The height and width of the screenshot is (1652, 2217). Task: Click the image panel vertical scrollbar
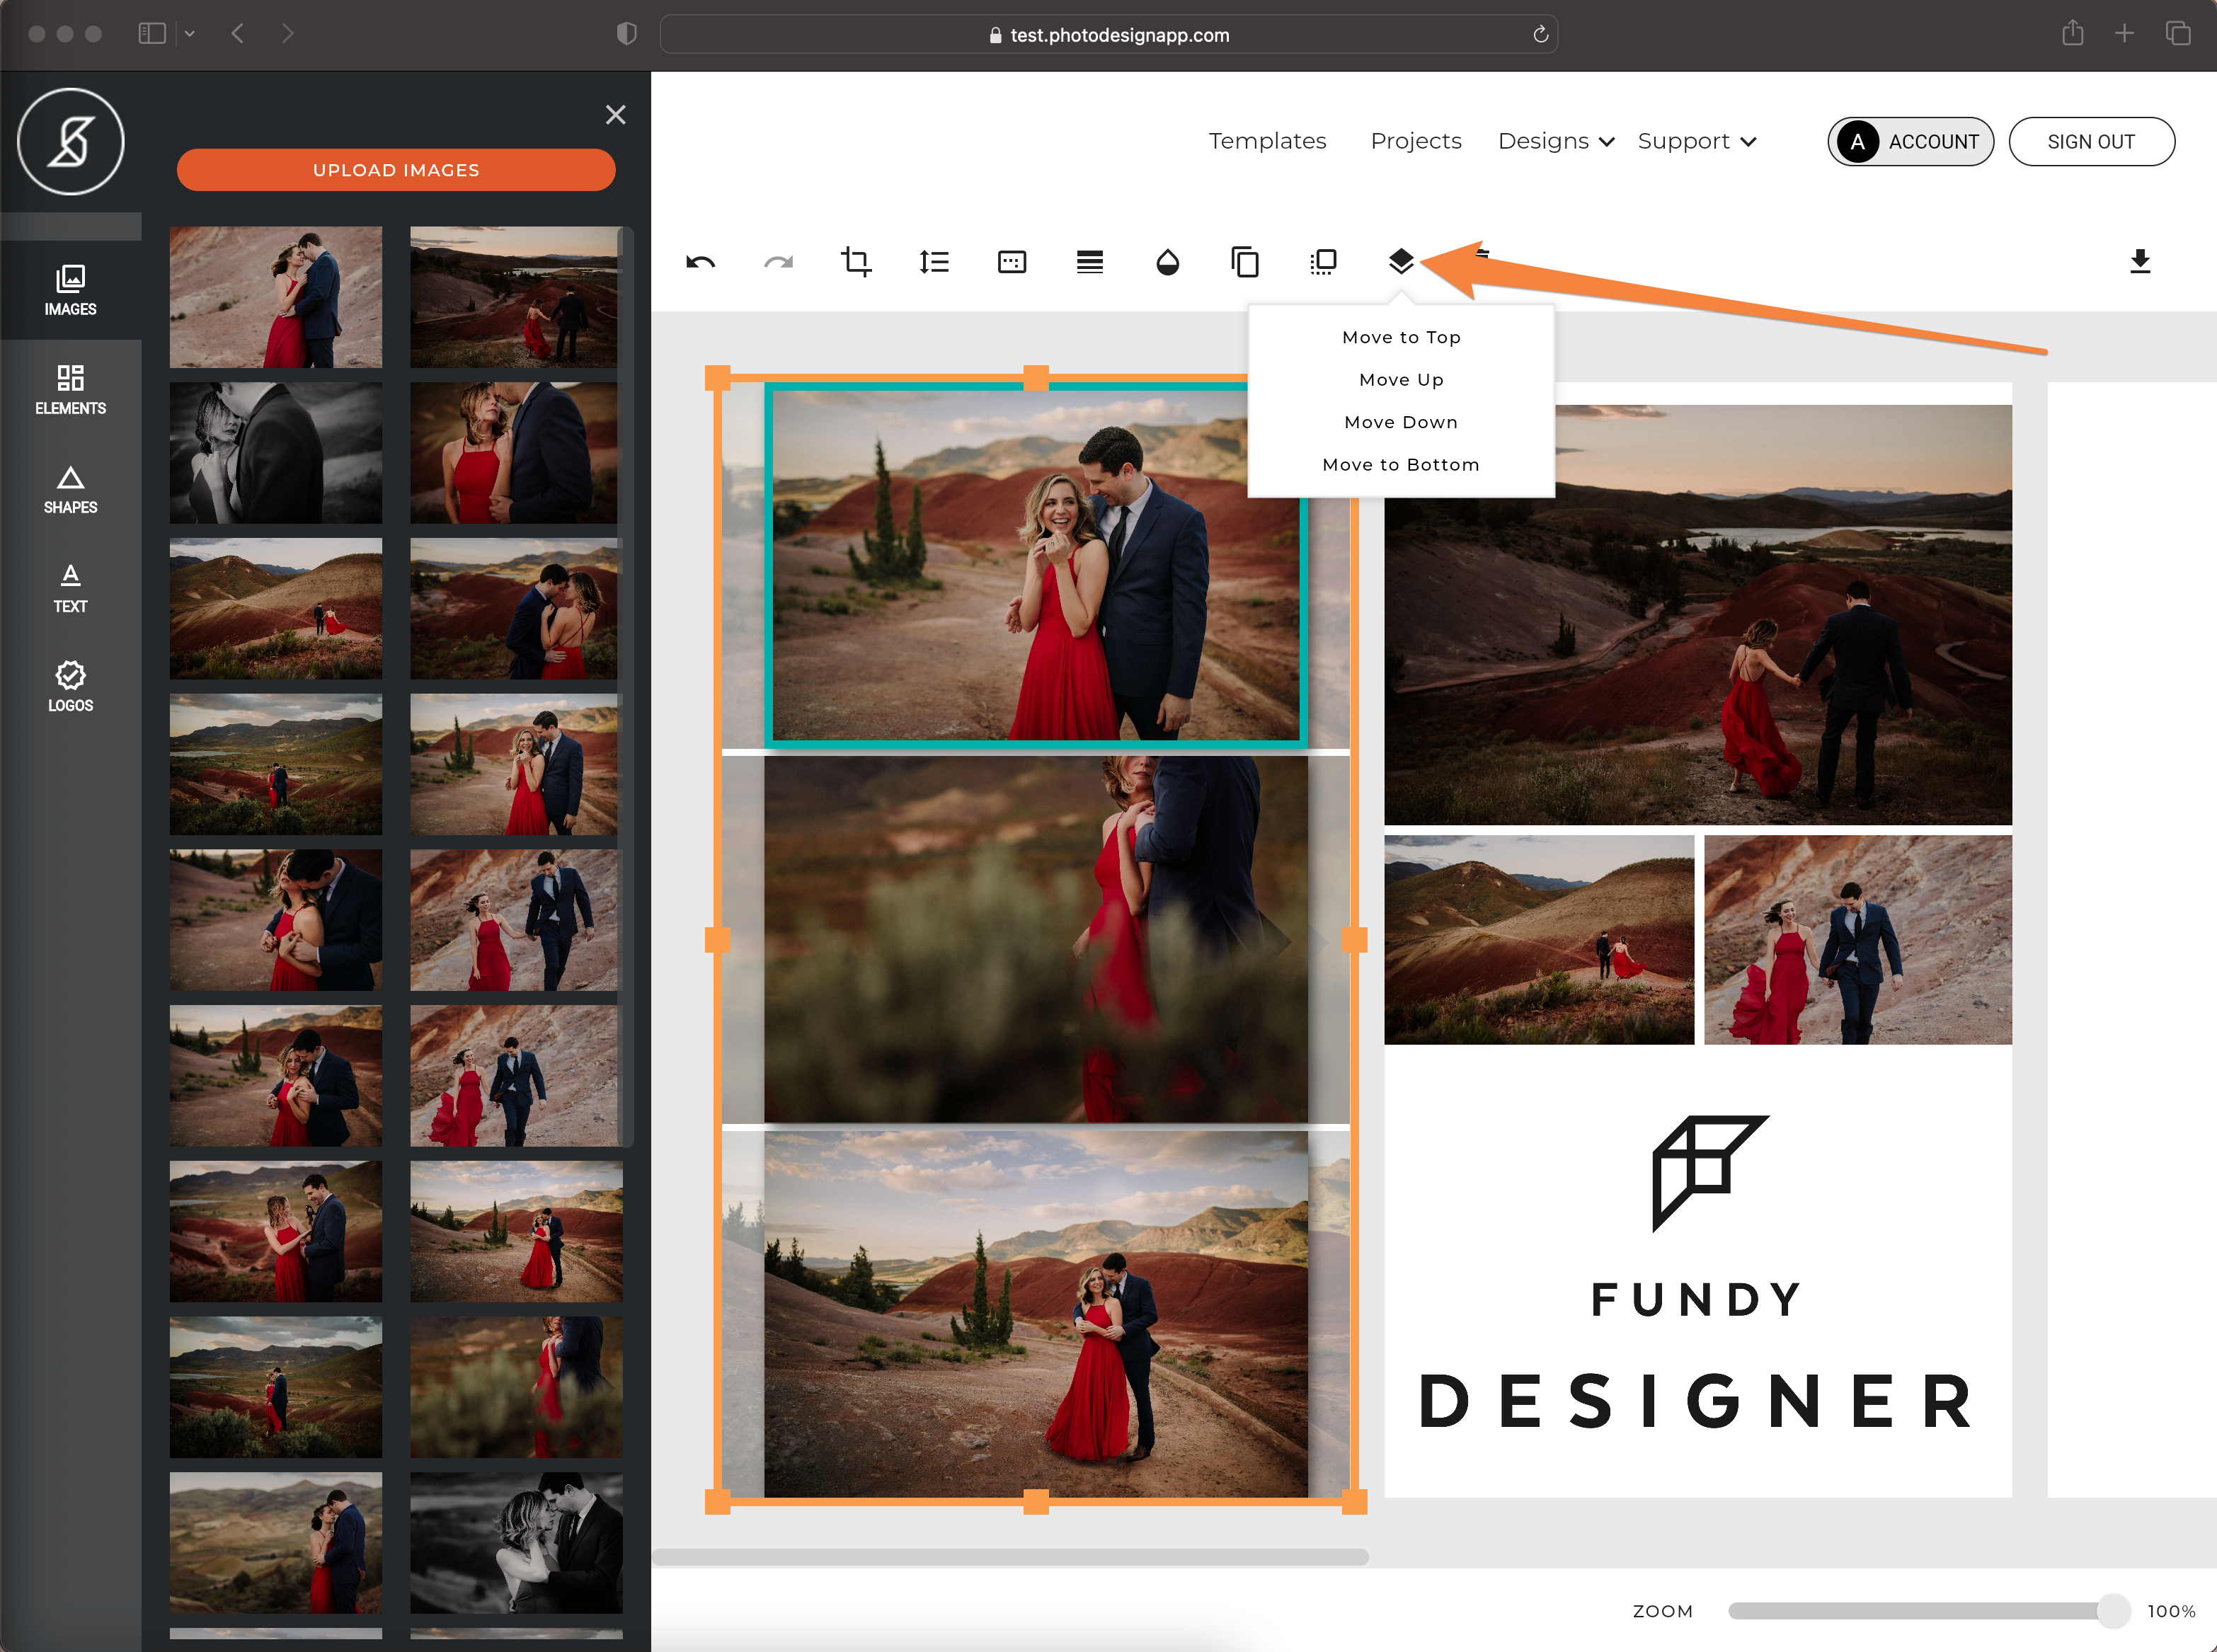click(627, 686)
